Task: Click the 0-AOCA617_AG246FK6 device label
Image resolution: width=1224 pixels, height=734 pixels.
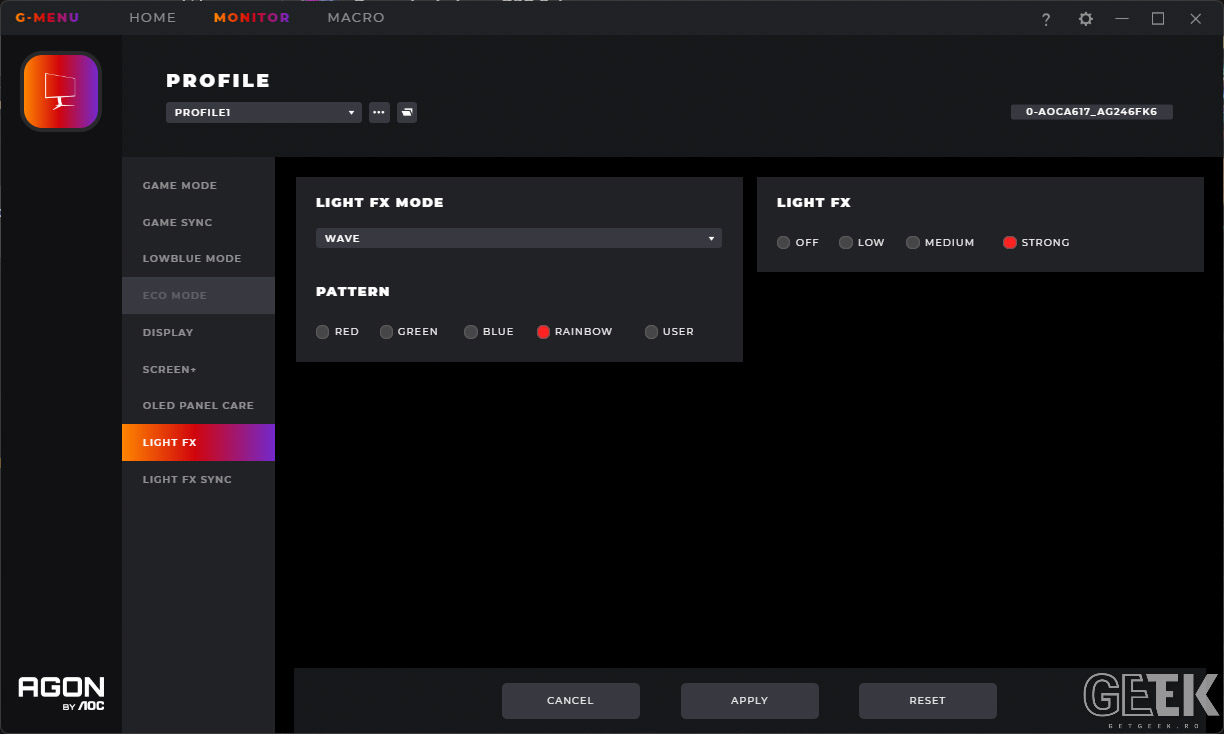Action: (1091, 112)
